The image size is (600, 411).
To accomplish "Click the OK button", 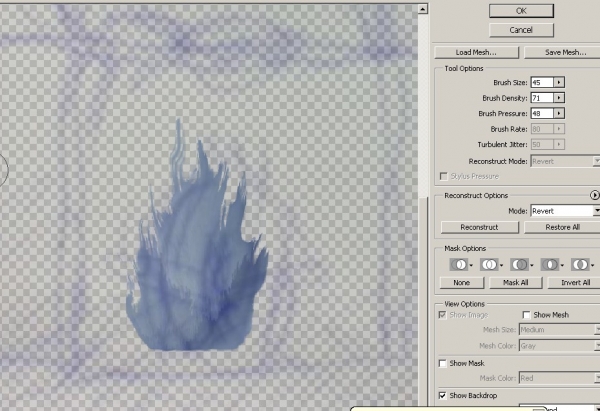I will (x=521, y=11).
